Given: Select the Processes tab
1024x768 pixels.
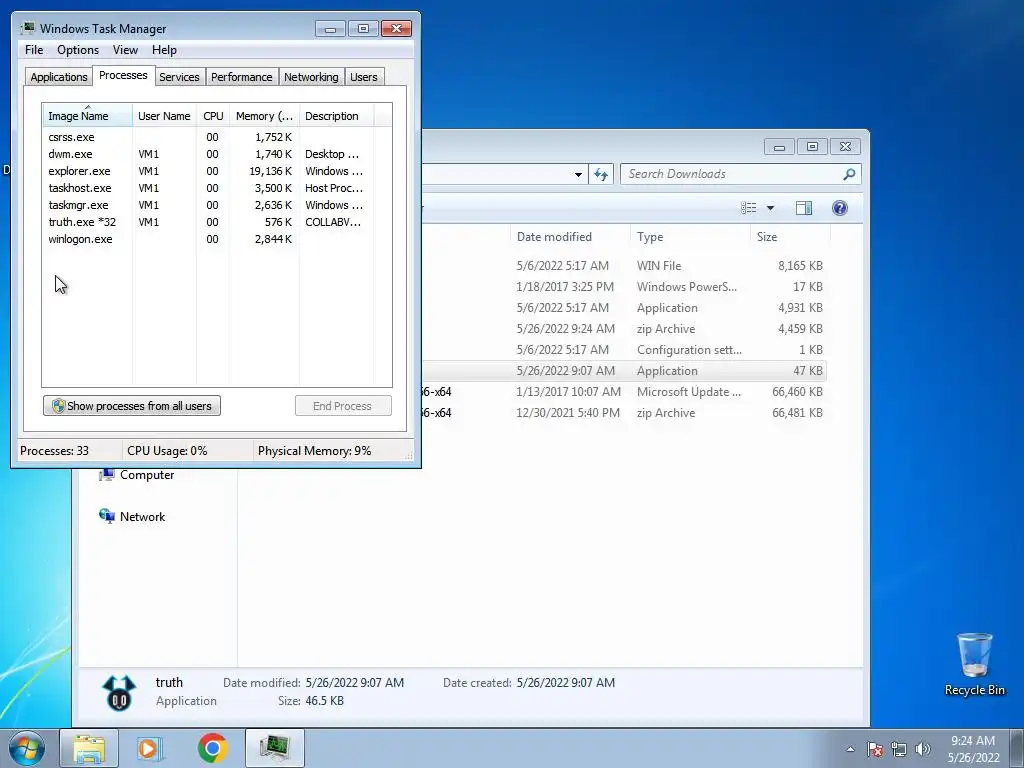Looking at the screenshot, I should tap(123, 76).
